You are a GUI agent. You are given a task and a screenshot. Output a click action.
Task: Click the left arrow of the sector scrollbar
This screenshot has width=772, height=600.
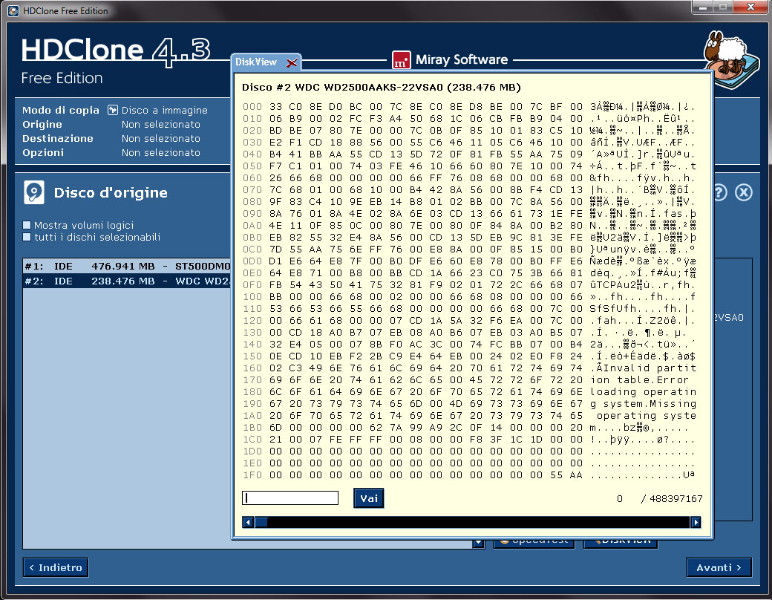[x=248, y=522]
